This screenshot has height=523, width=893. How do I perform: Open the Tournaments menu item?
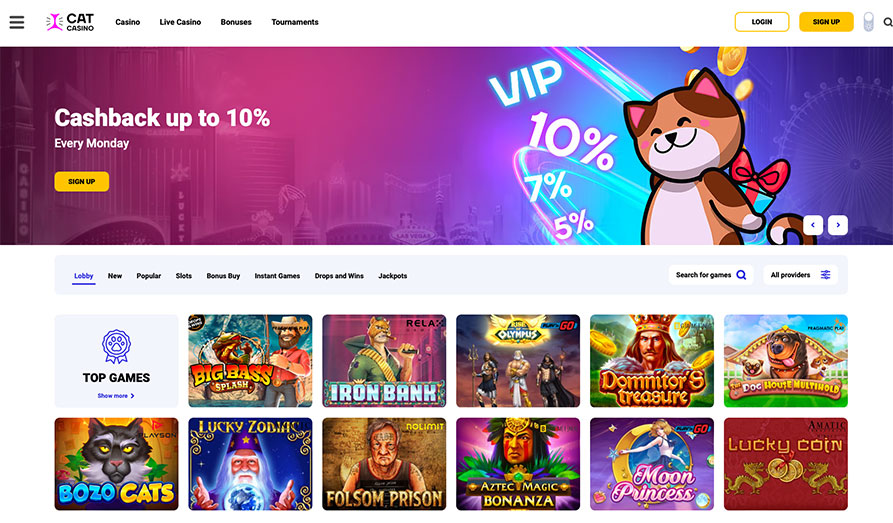click(x=294, y=22)
